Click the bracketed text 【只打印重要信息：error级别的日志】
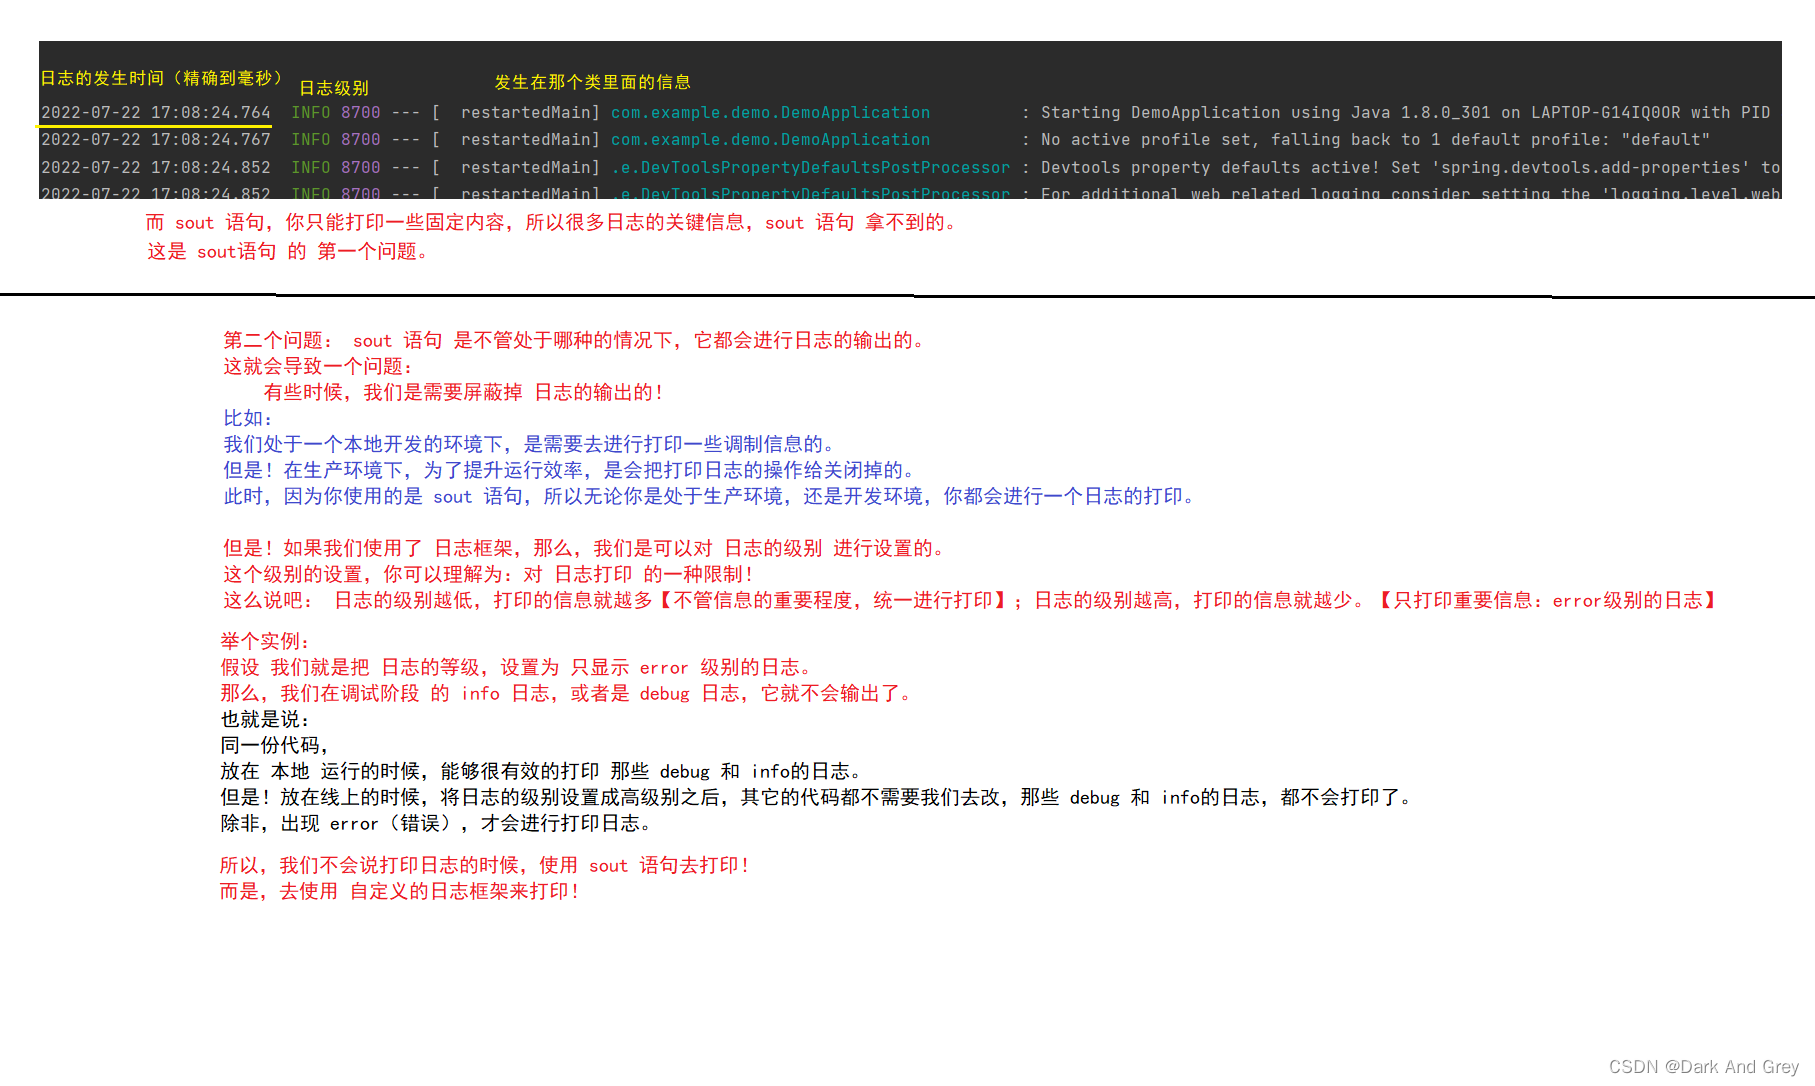1815x1086 pixels. [x=1547, y=601]
